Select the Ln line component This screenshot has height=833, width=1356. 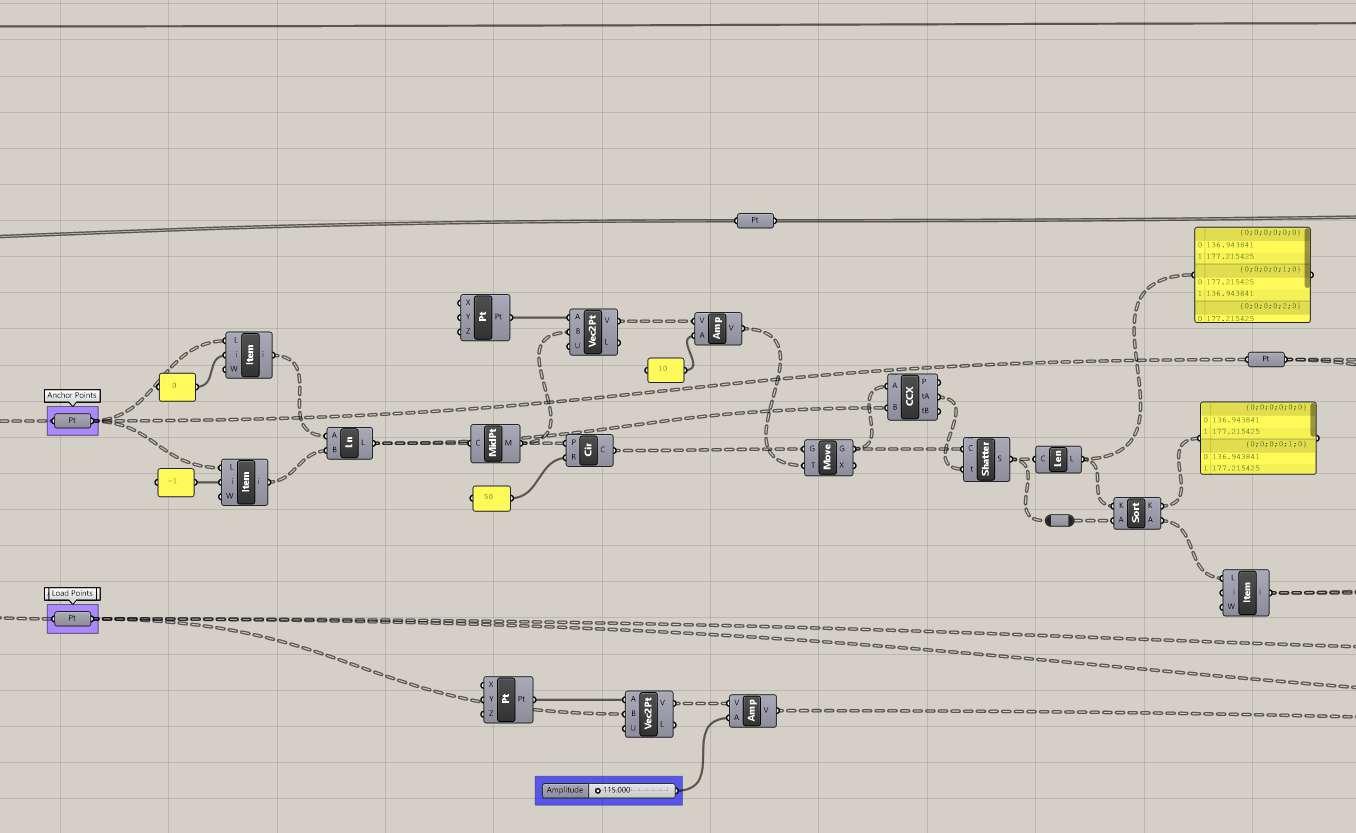click(350, 442)
